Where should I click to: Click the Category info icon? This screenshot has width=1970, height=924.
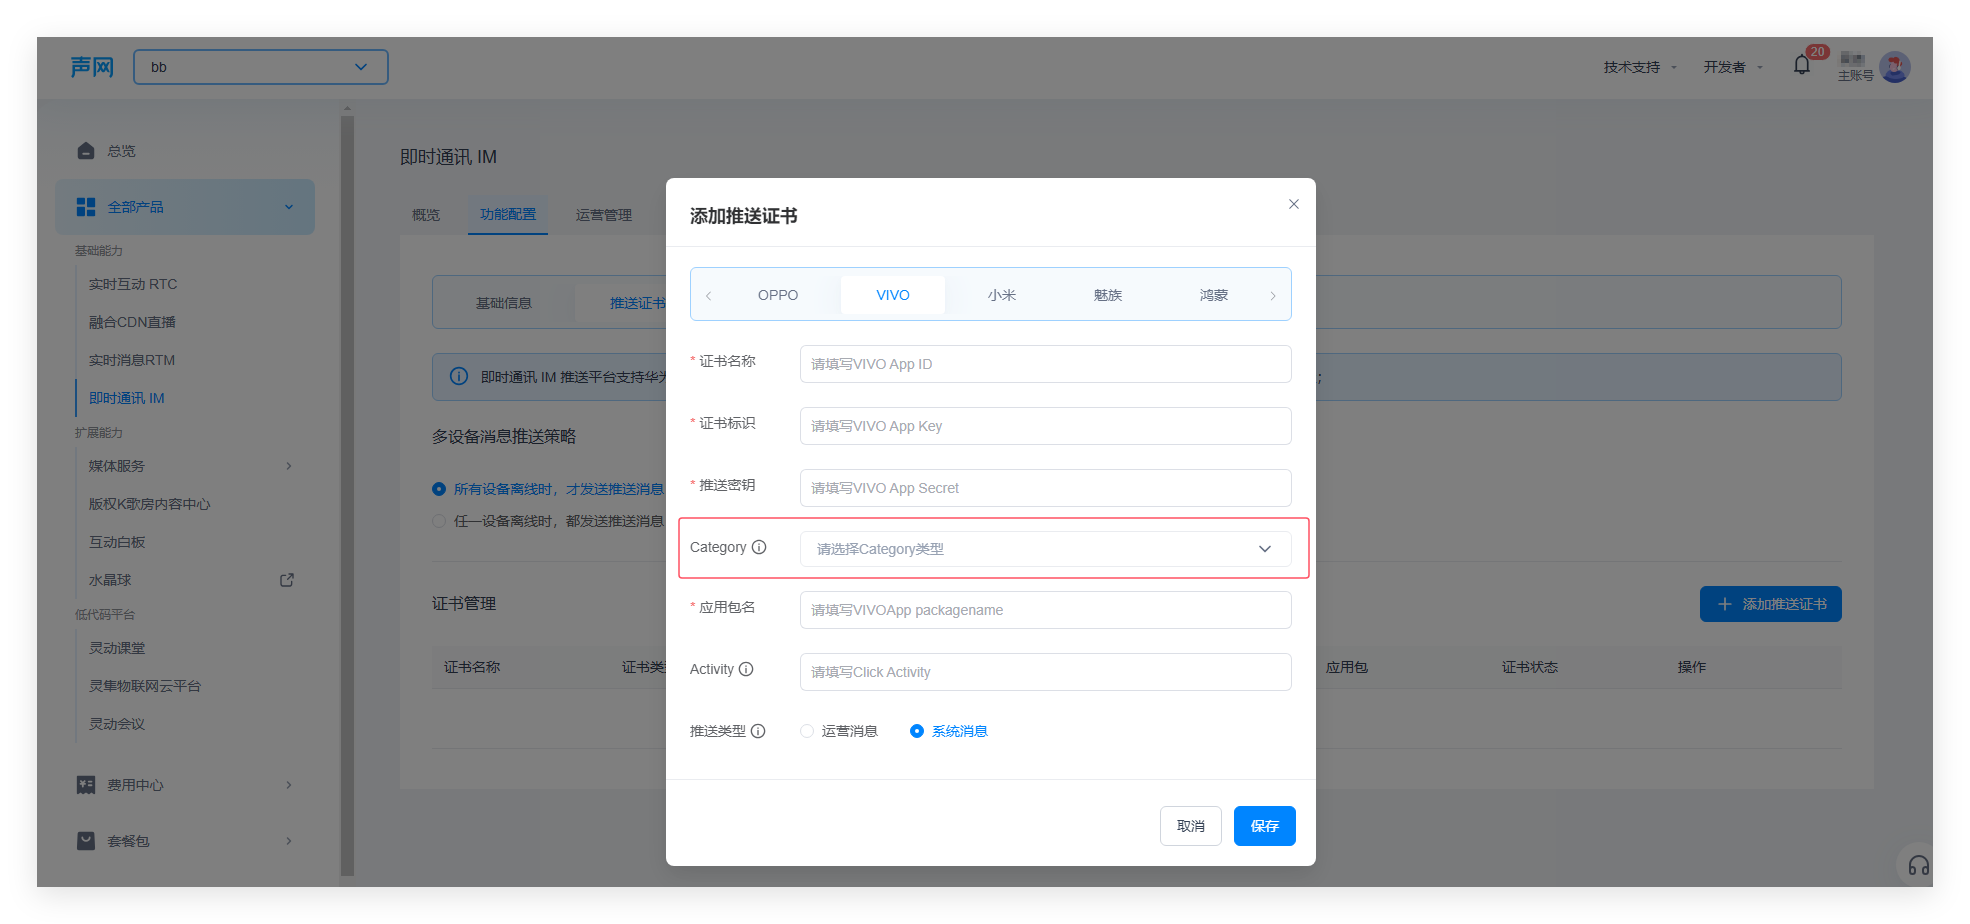(759, 547)
